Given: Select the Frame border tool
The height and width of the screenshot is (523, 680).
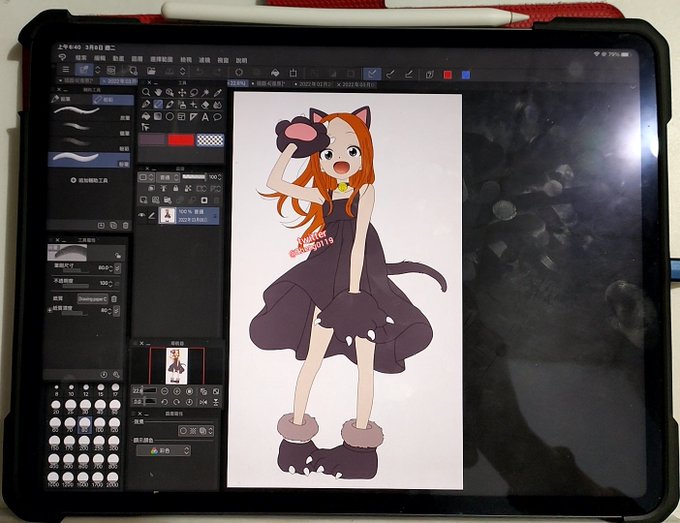Looking at the screenshot, I should [182, 116].
